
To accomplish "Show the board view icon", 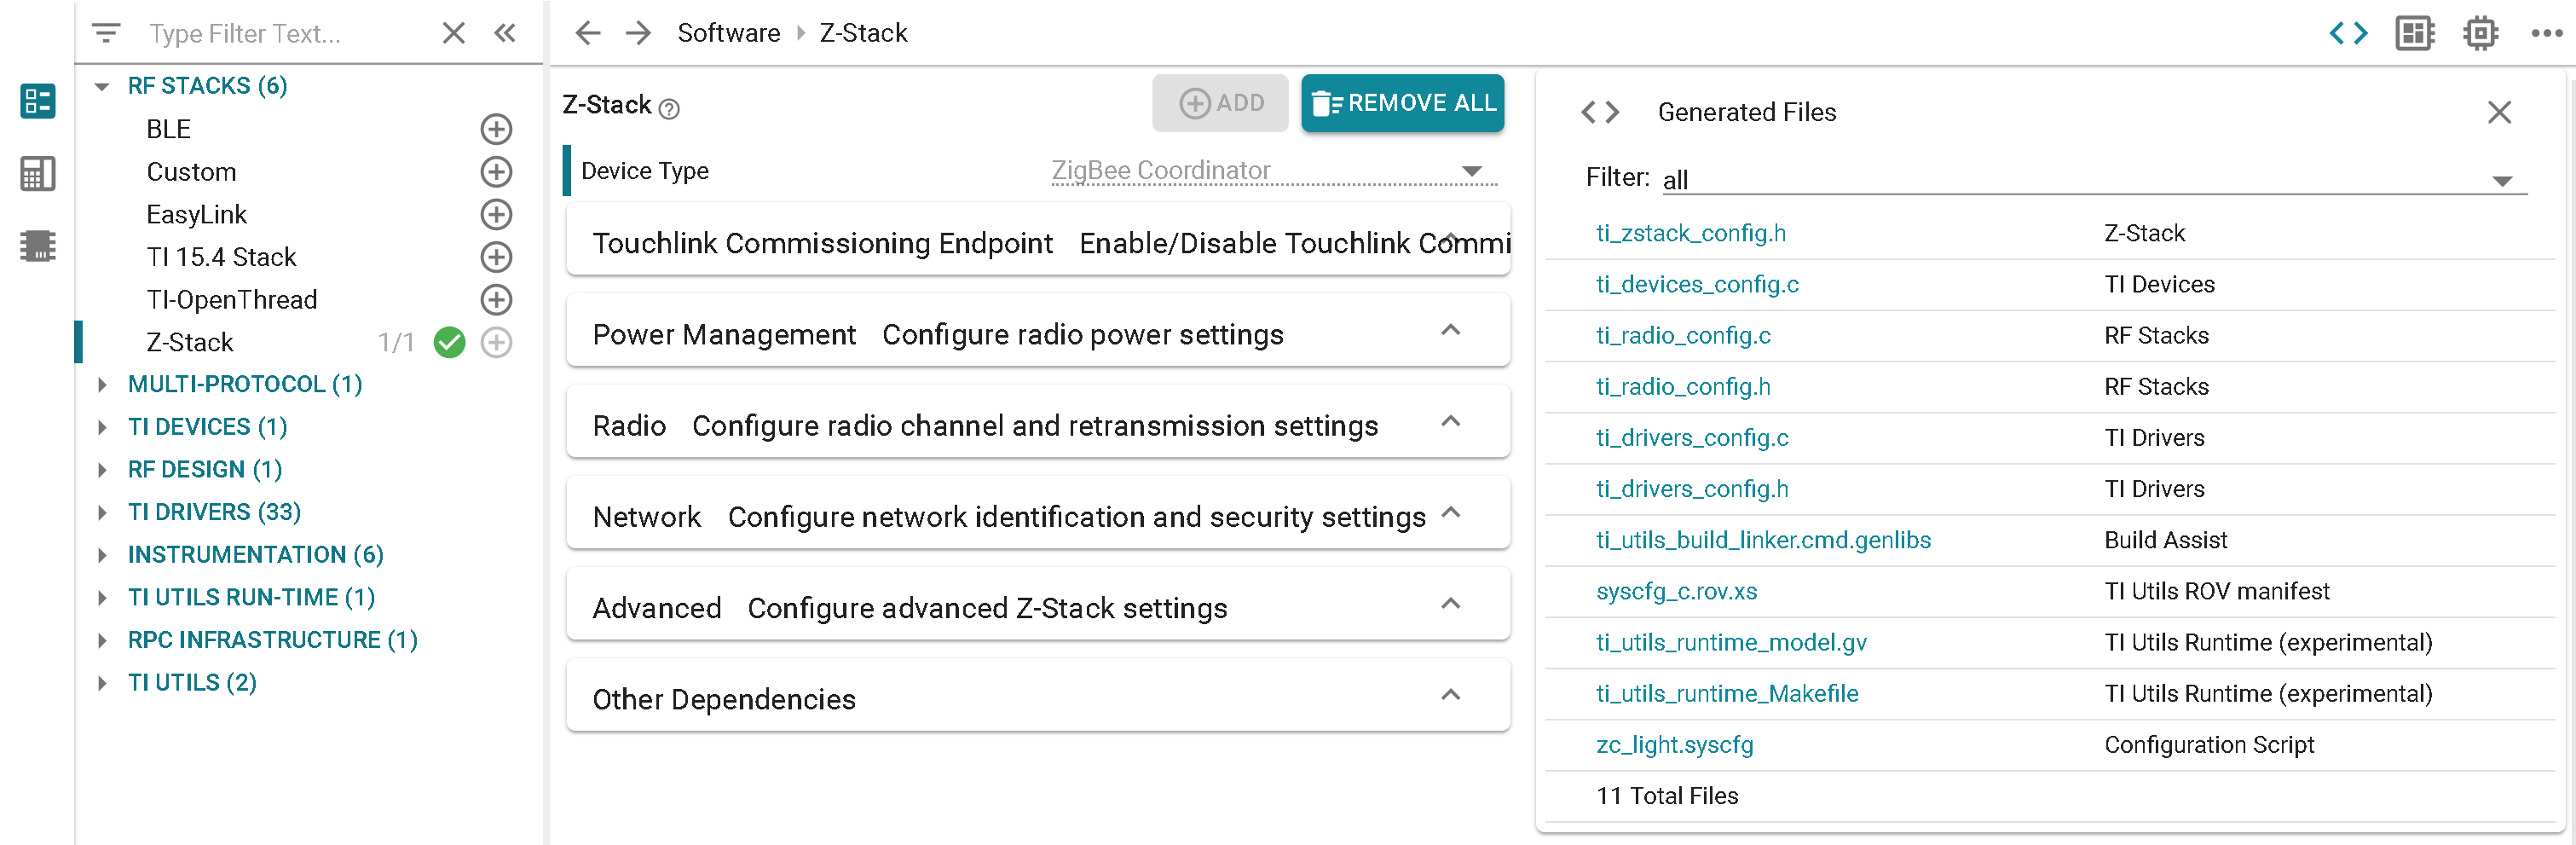I will click(2414, 33).
